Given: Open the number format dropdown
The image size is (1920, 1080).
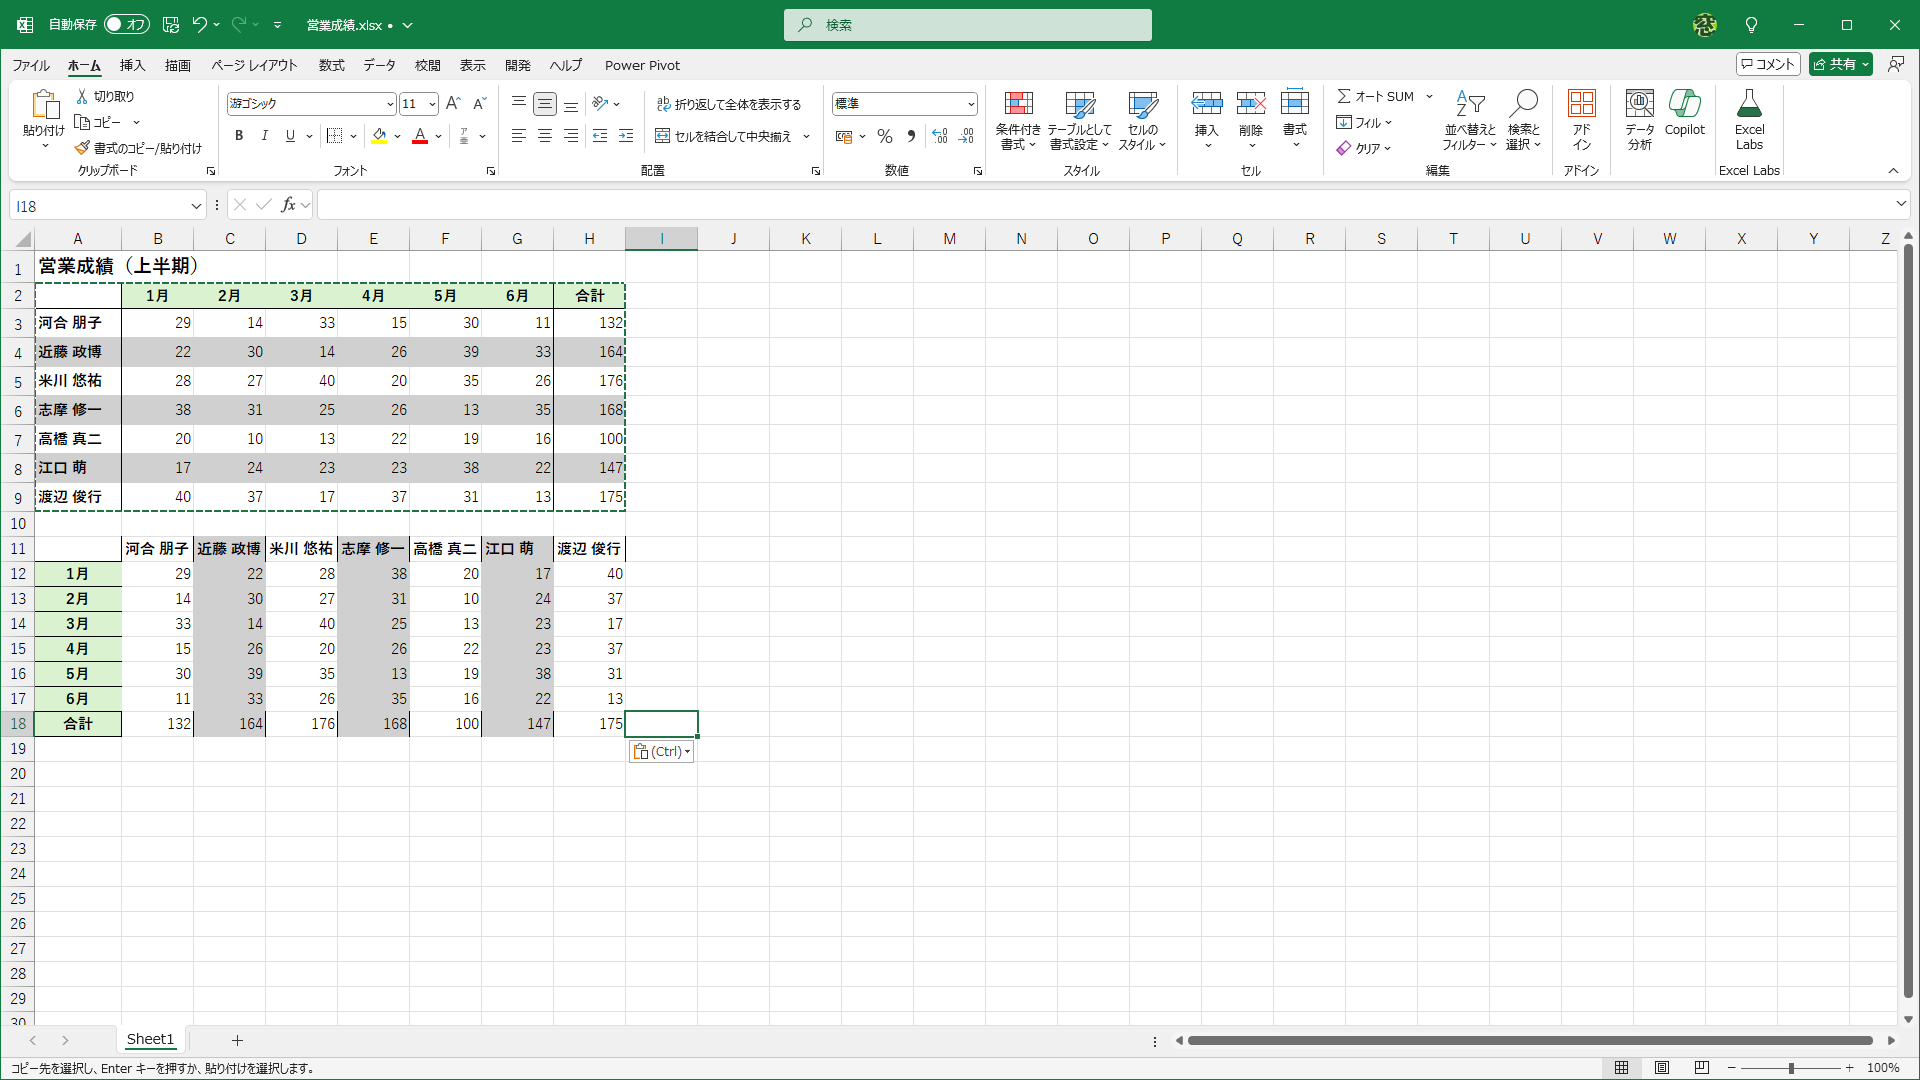Looking at the screenshot, I should (970, 104).
